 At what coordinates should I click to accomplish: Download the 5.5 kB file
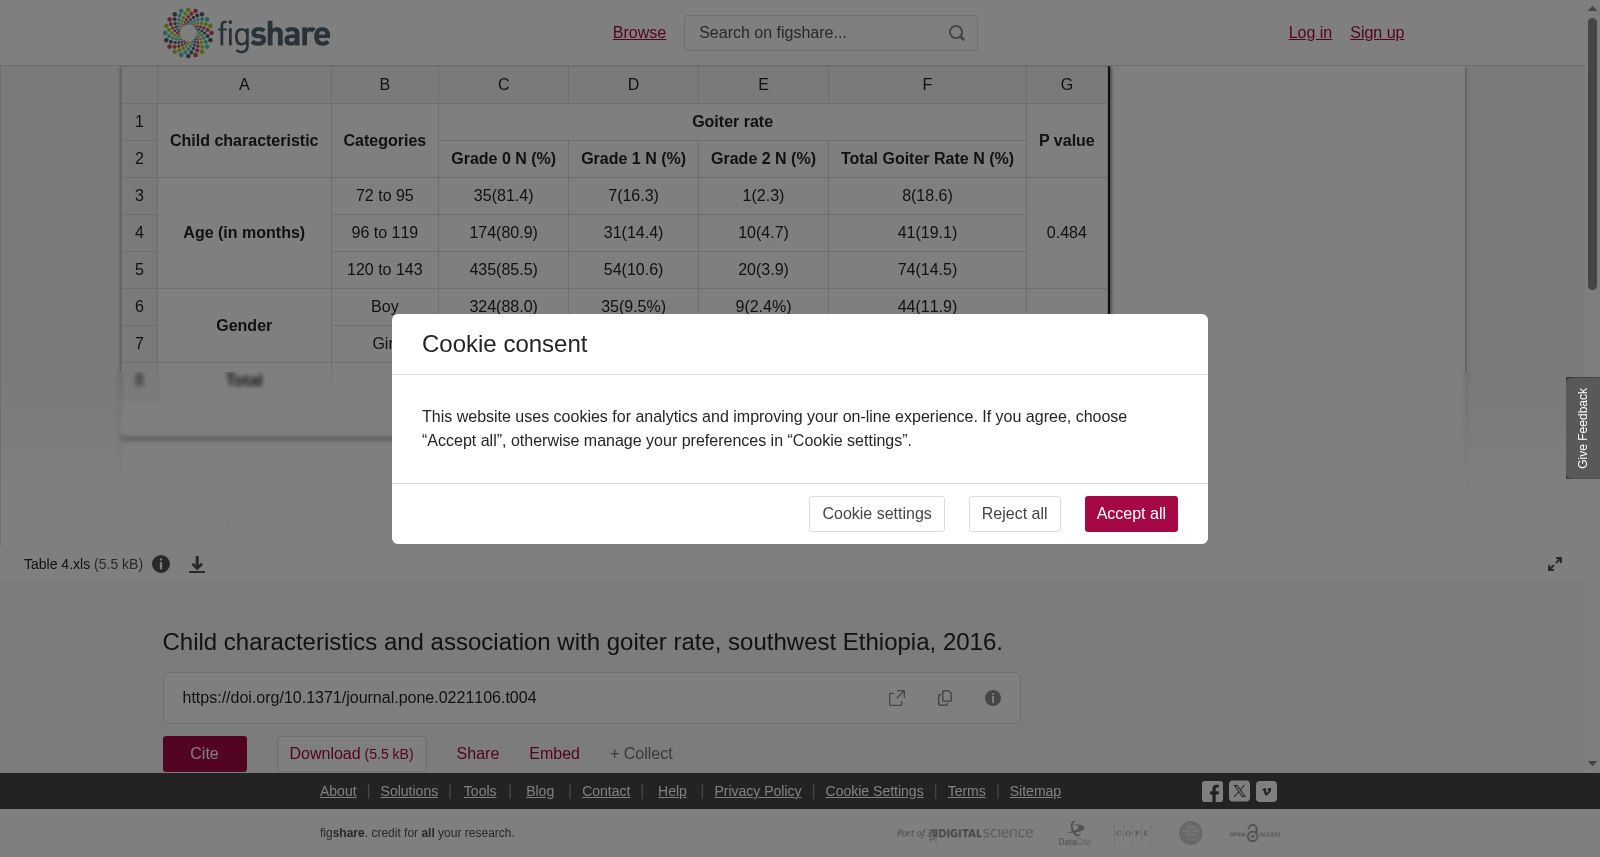click(x=352, y=754)
